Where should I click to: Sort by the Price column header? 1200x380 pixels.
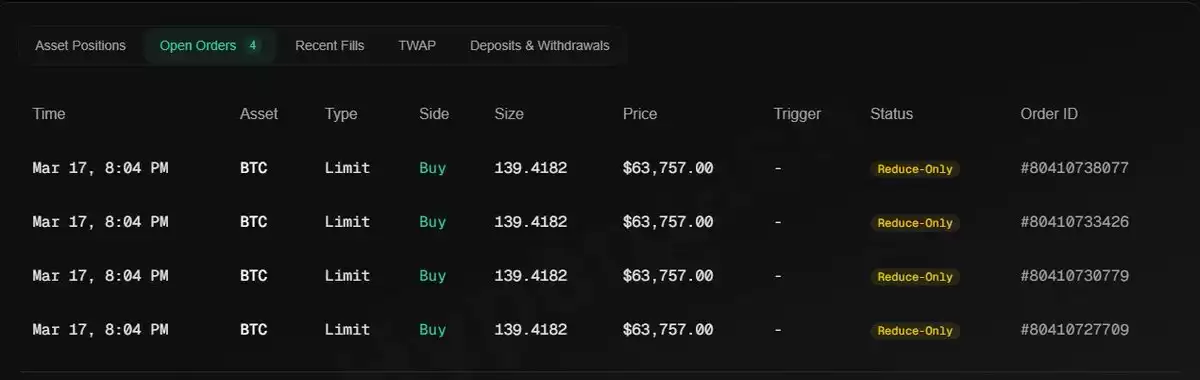tap(640, 114)
